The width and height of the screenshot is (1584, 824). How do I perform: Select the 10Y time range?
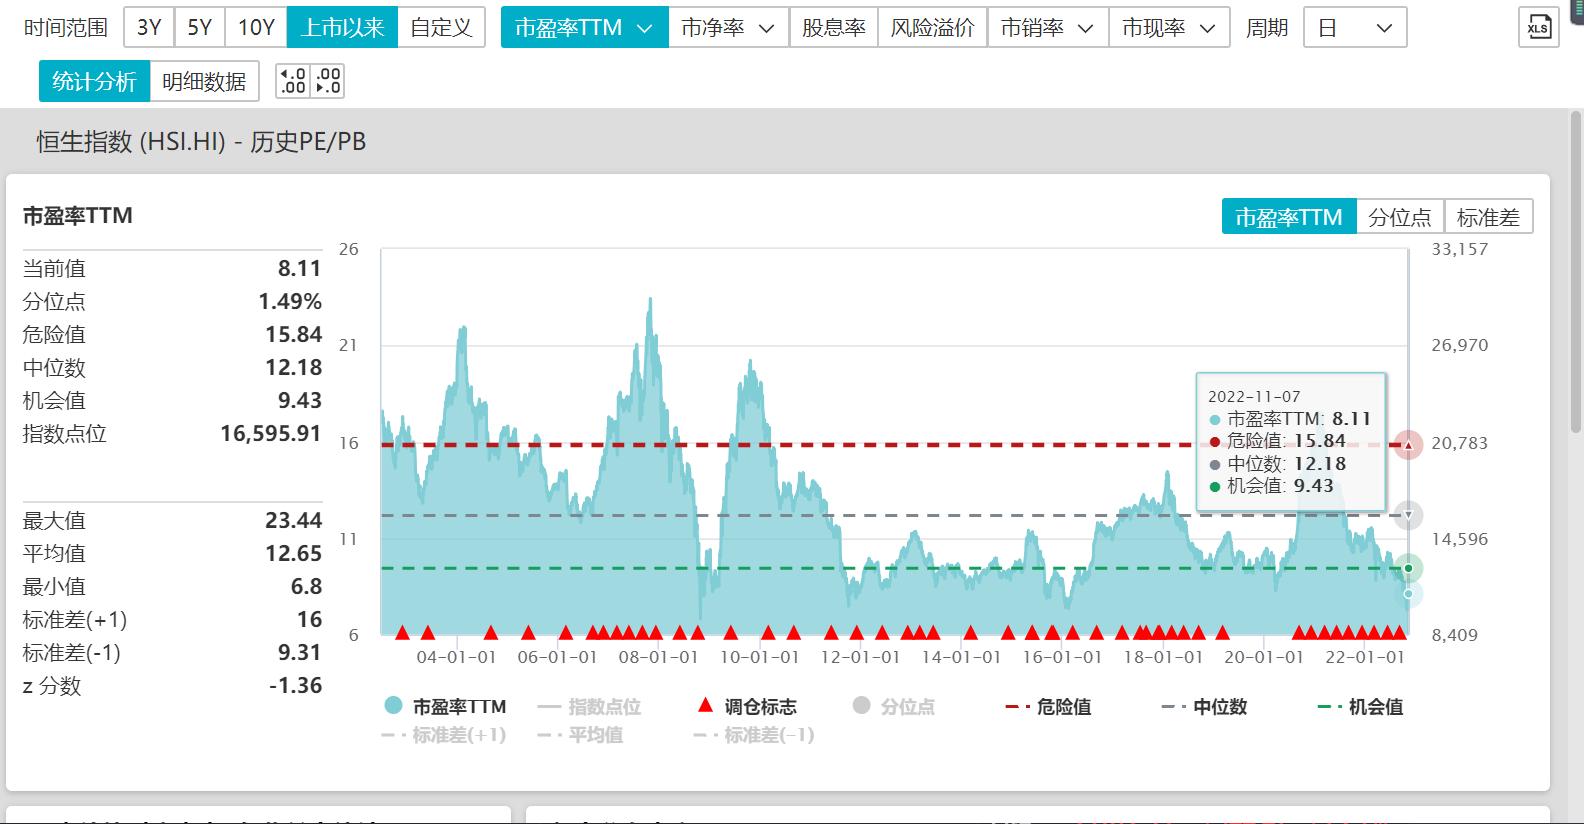pos(256,27)
